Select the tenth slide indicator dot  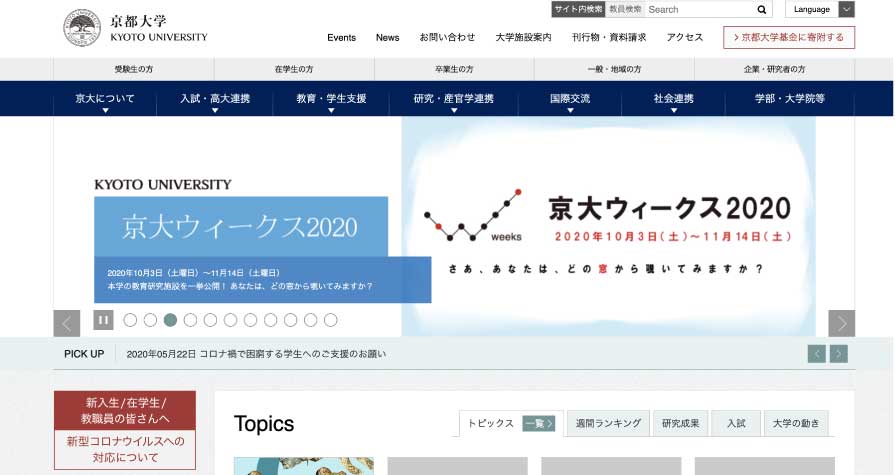(x=311, y=320)
